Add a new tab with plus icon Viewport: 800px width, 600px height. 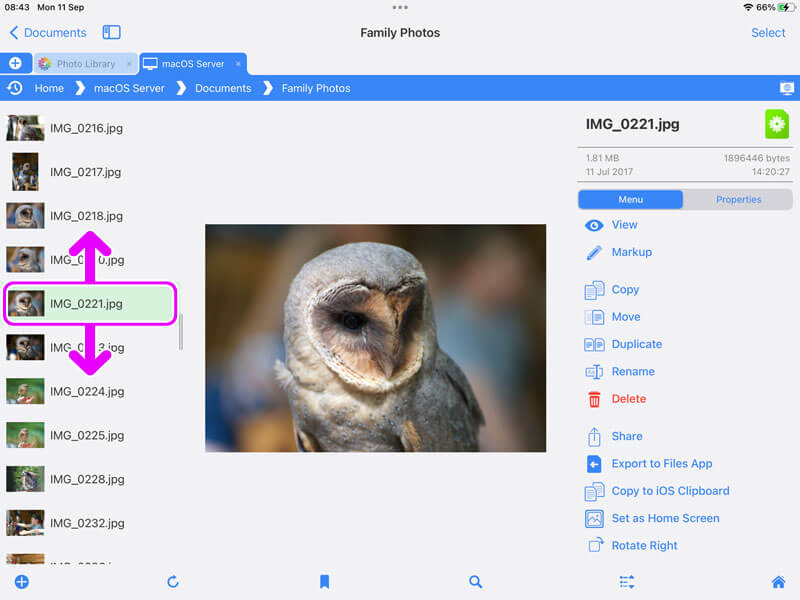(15, 63)
